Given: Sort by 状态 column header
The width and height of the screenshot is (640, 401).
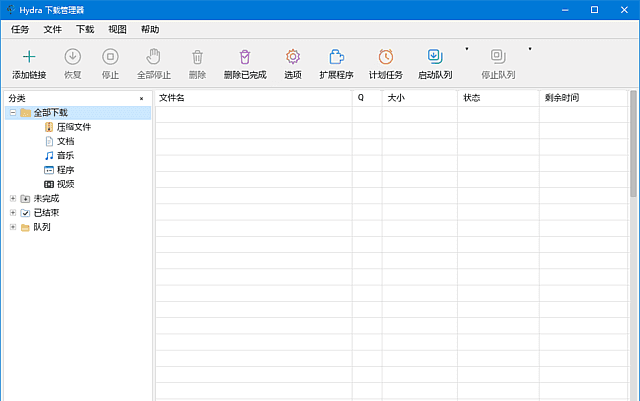Looking at the screenshot, I should (x=498, y=98).
